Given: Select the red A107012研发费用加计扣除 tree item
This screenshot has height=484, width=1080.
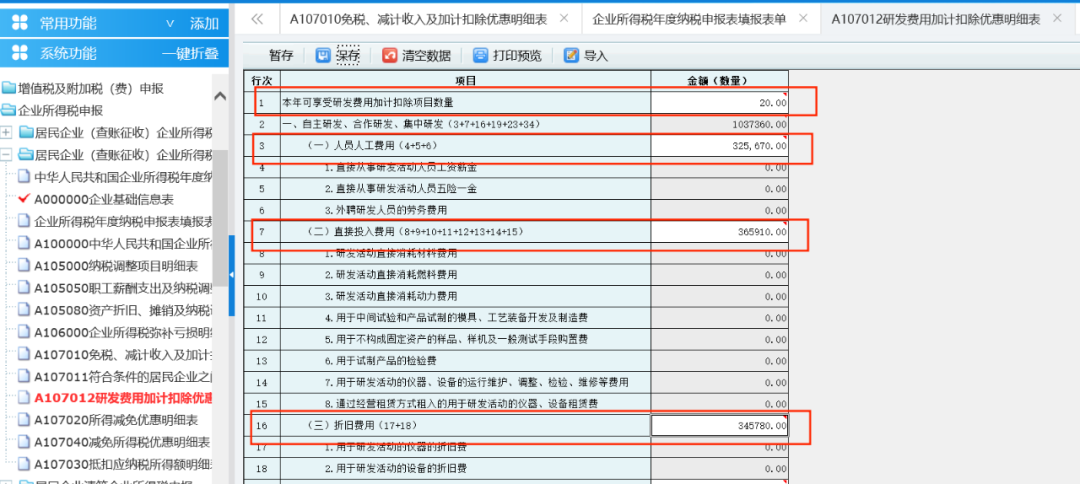Looking at the screenshot, I should pyautogui.click(x=123, y=398).
